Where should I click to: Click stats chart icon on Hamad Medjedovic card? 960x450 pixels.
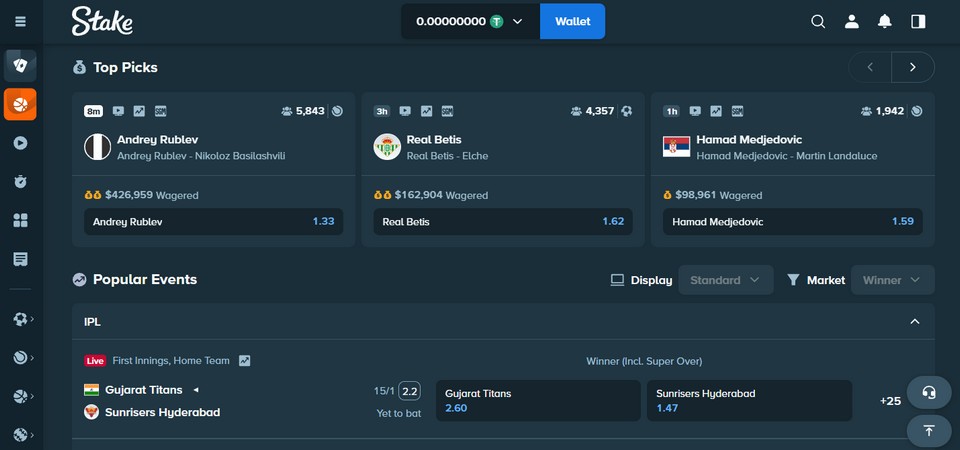tap(716, 111)
